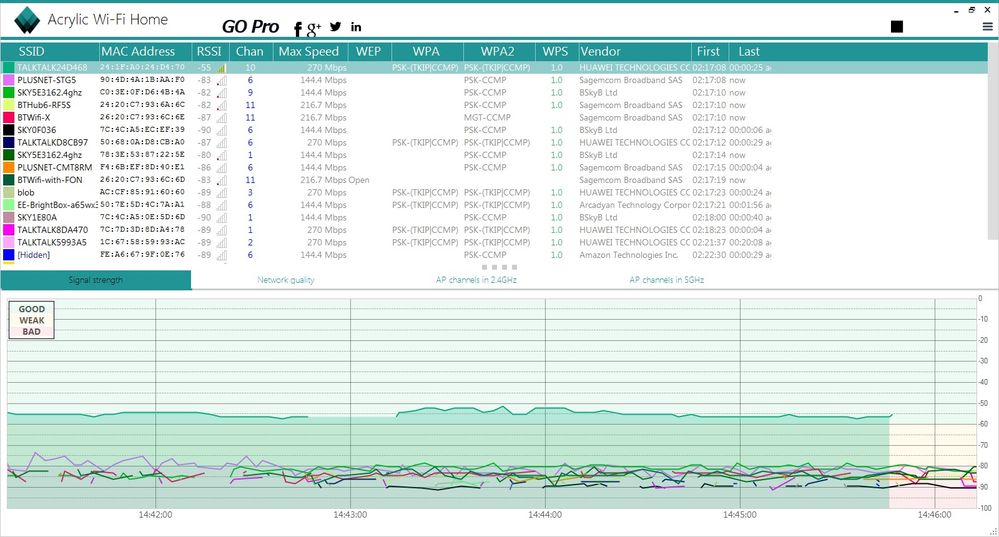Click the orange swatch for PLUSNET-CMT8RM
This screenshot has height=537, width=999.
click(8, 168)
